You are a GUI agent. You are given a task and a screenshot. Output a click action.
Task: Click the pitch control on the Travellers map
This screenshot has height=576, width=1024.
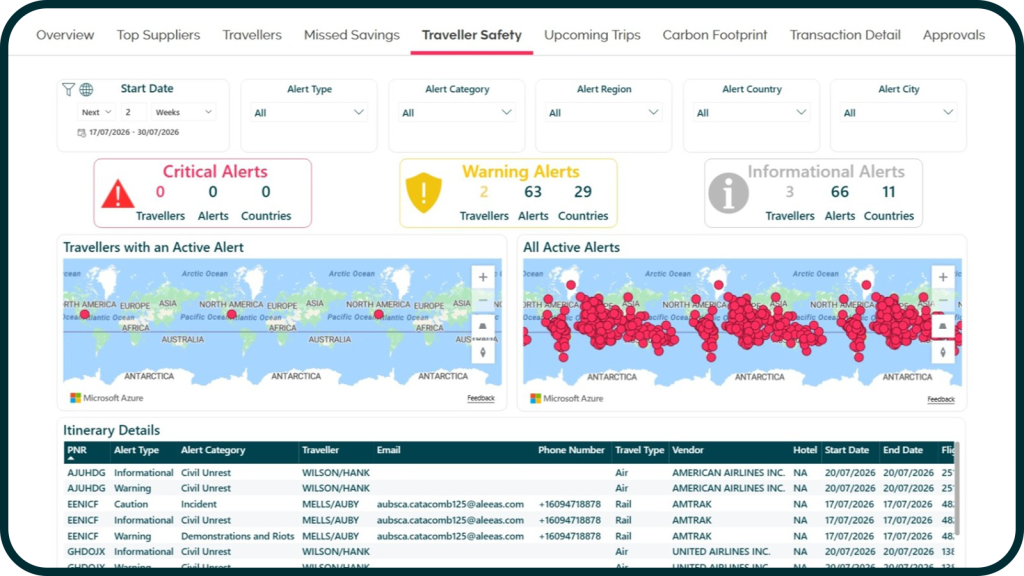[x=483, y=326]
